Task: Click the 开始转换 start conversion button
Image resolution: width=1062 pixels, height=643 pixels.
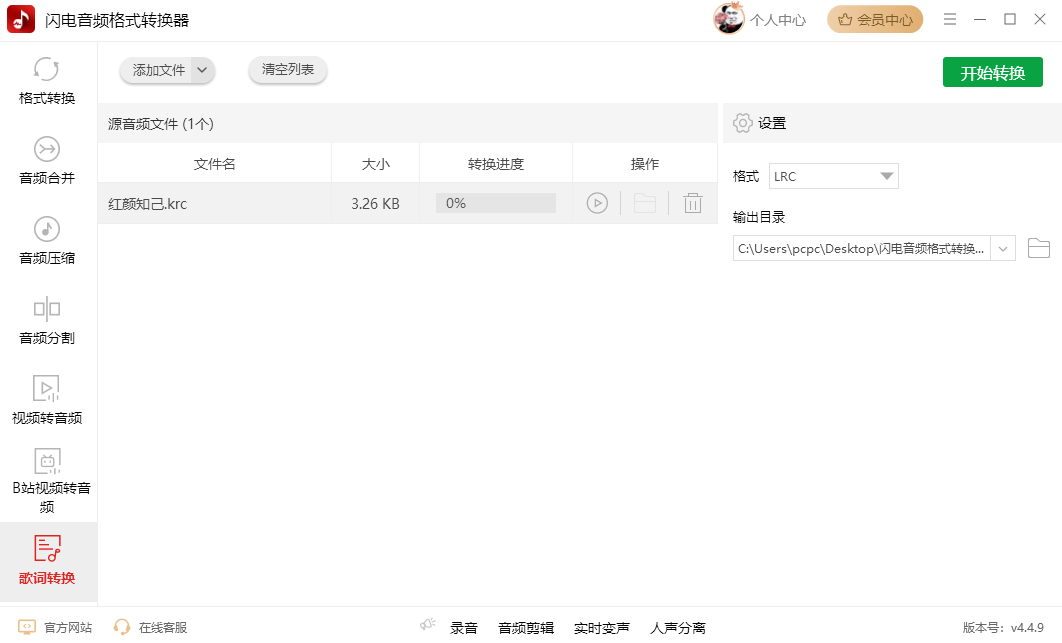Action: [x=992, y=71]
